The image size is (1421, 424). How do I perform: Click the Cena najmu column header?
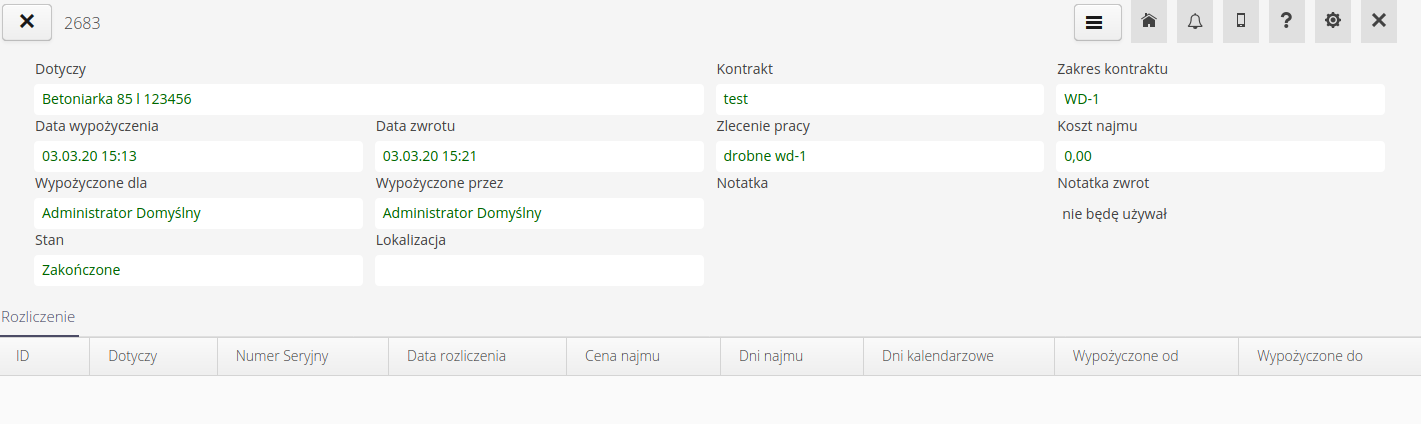[622, 356]
